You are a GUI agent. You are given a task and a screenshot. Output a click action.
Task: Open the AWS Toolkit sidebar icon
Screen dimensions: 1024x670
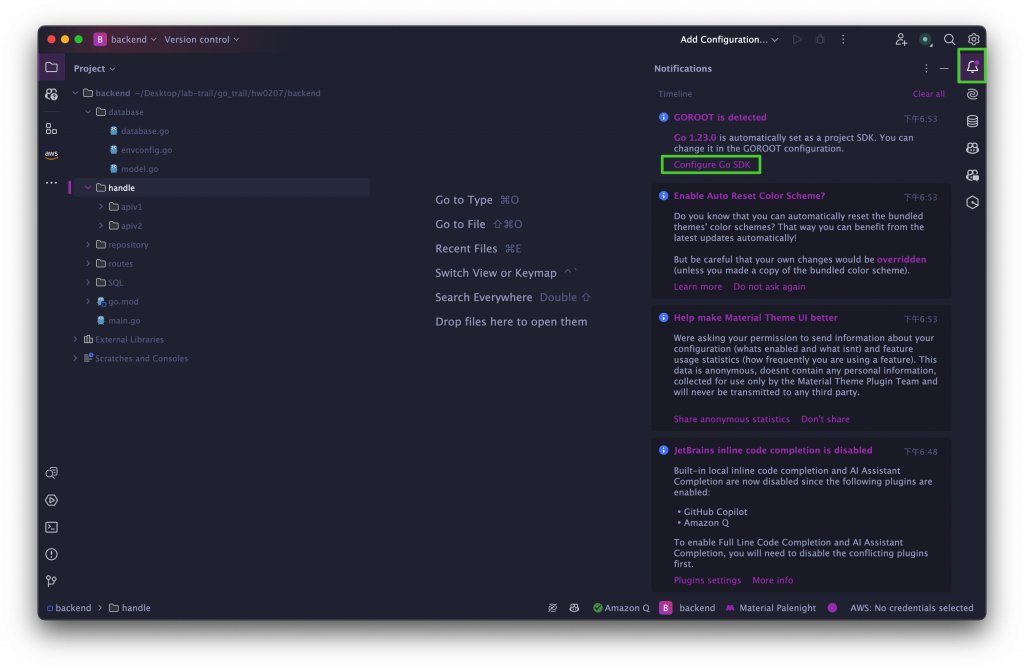pyautogui.click(x=52, y=155)
